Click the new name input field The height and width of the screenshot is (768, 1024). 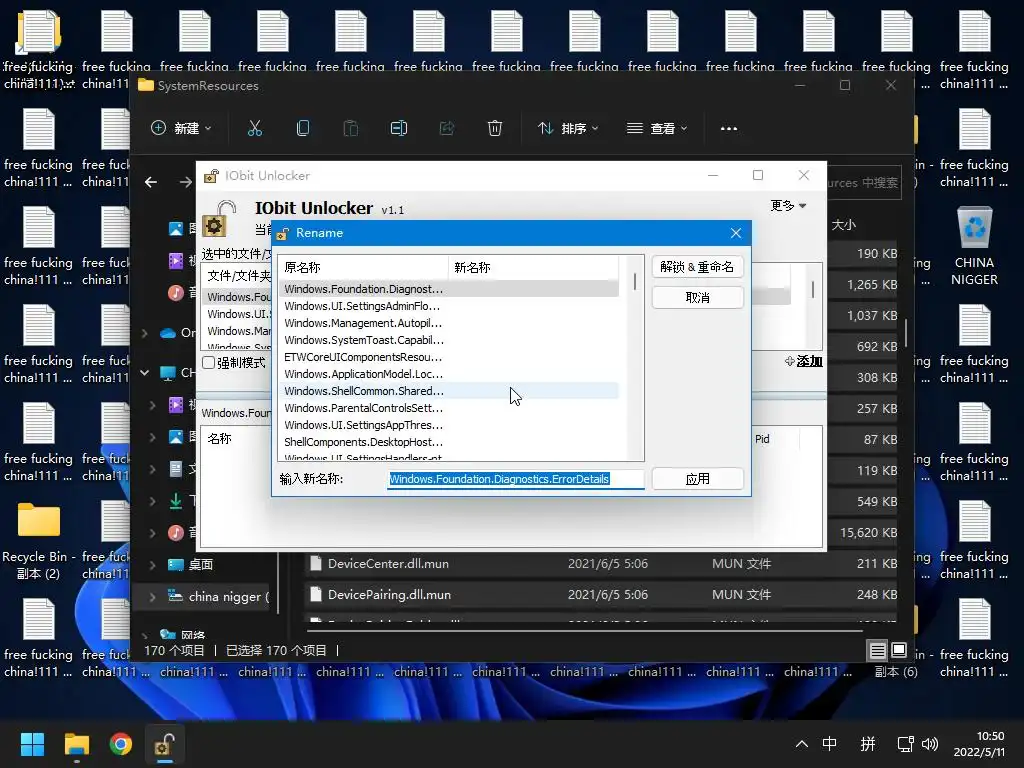[x=515, y=479]
